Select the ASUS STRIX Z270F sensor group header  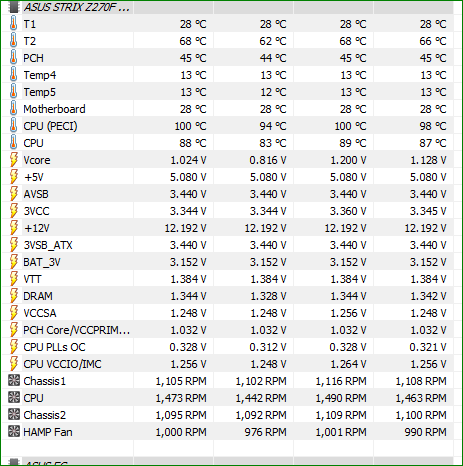pyautogui.click(x=76, y=7)
